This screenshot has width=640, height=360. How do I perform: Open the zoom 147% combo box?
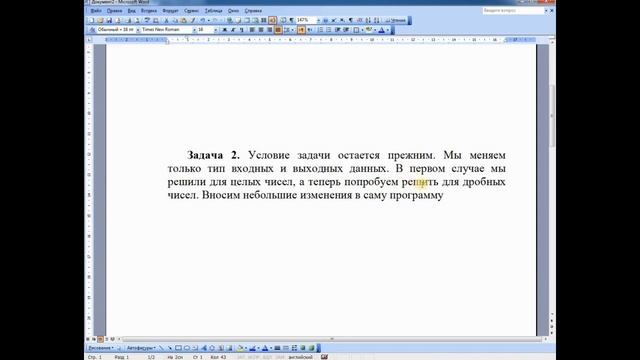click(x=308, y=20)
